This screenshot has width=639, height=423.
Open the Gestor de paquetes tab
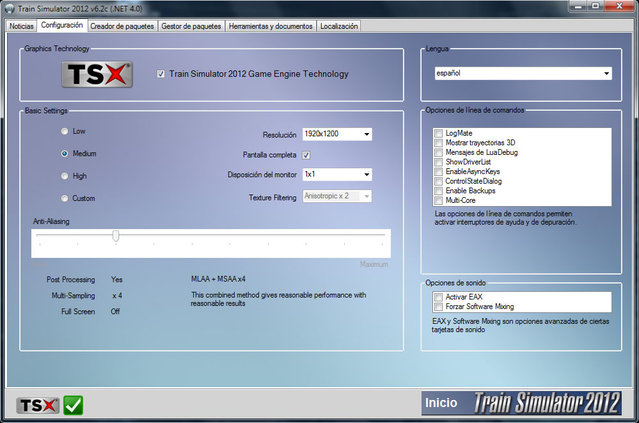[x=194, y=25]
